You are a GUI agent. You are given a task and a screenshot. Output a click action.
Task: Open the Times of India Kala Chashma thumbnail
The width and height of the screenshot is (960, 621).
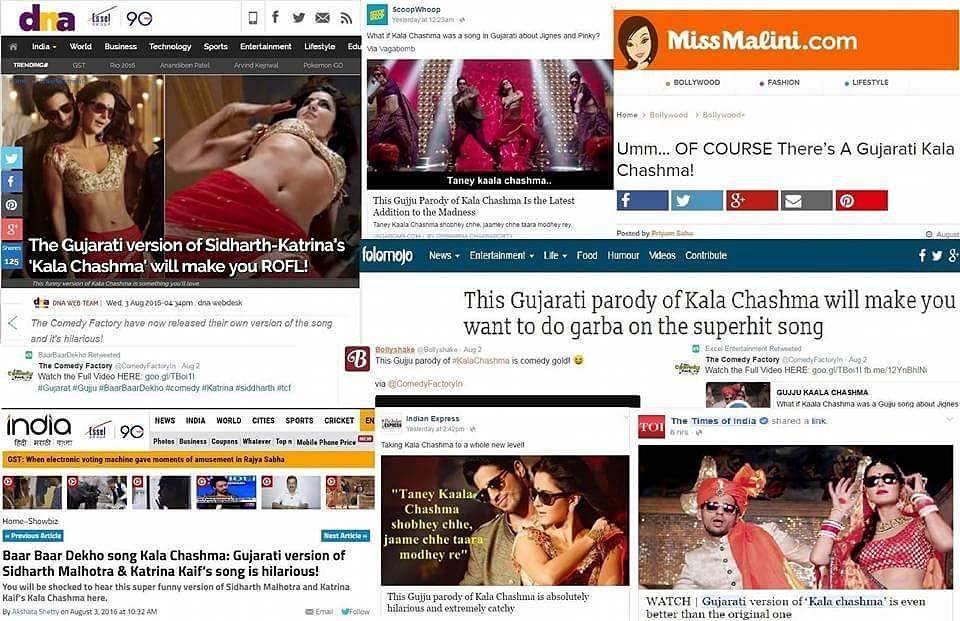(x=795, y=518)
